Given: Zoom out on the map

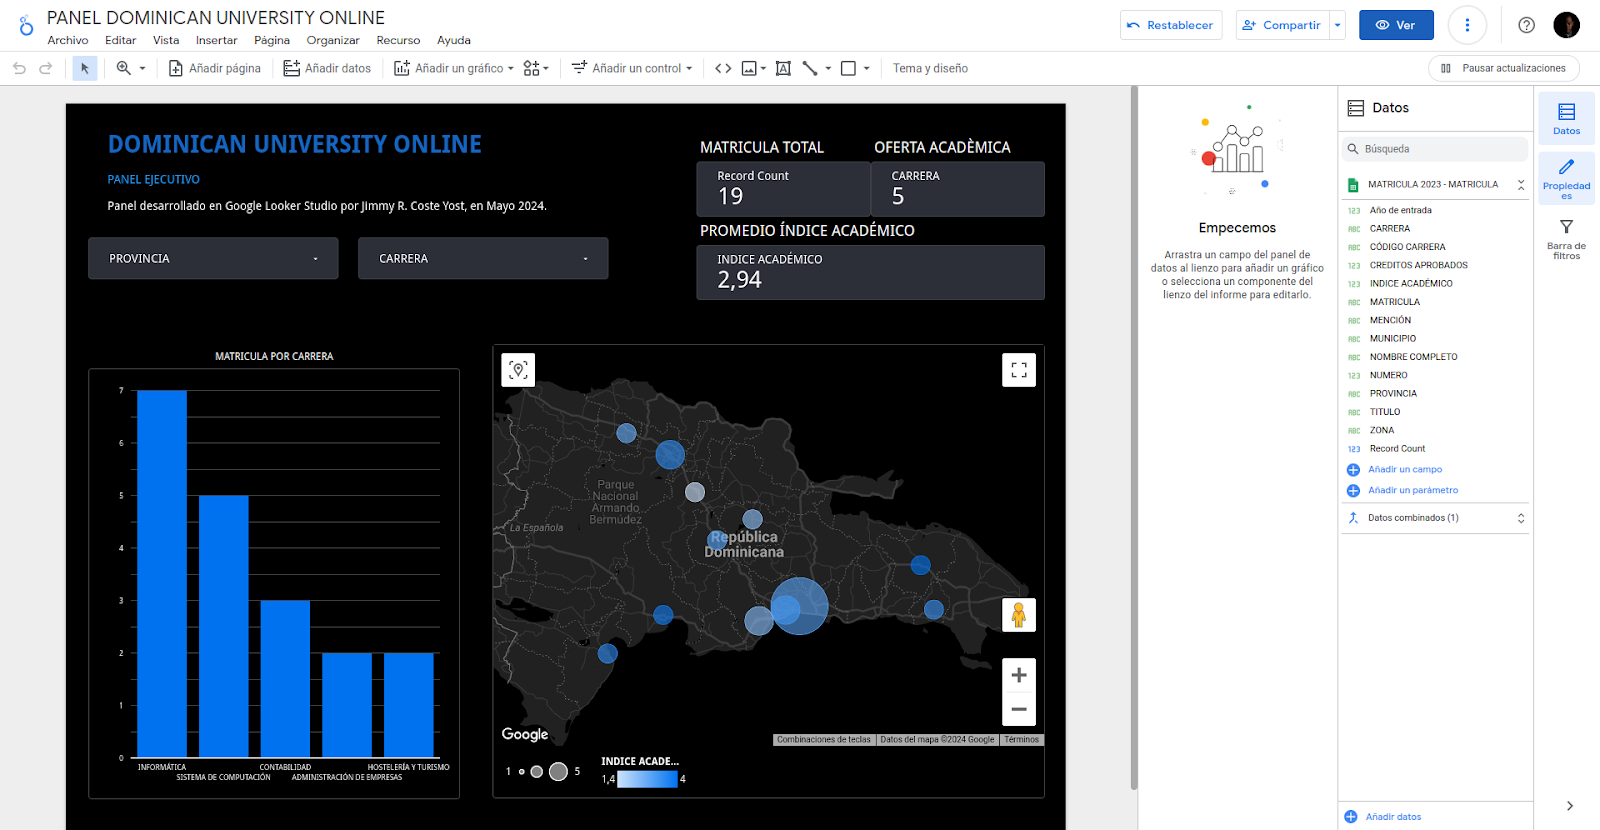Looking at the screenshot, I should tap(1019, 709).
